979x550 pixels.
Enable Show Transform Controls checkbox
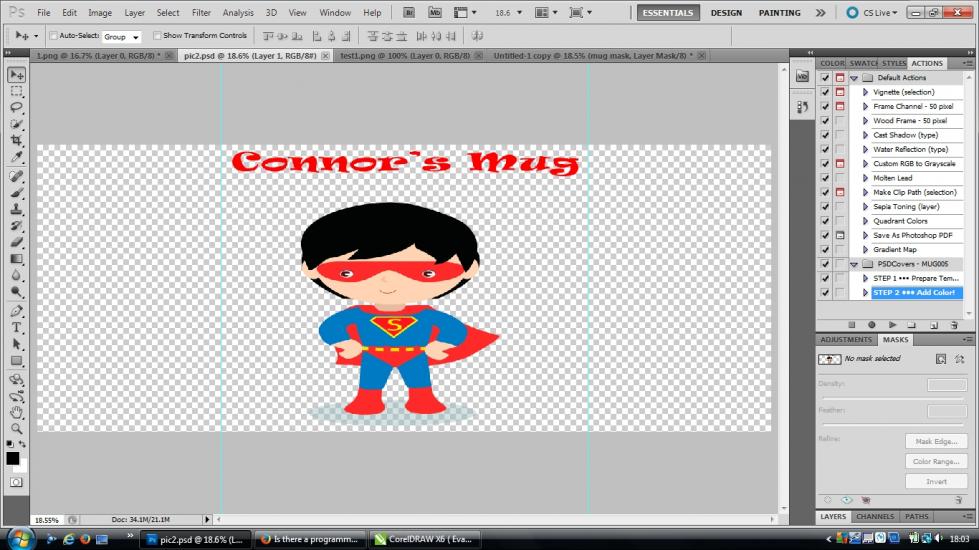(157, 36)
